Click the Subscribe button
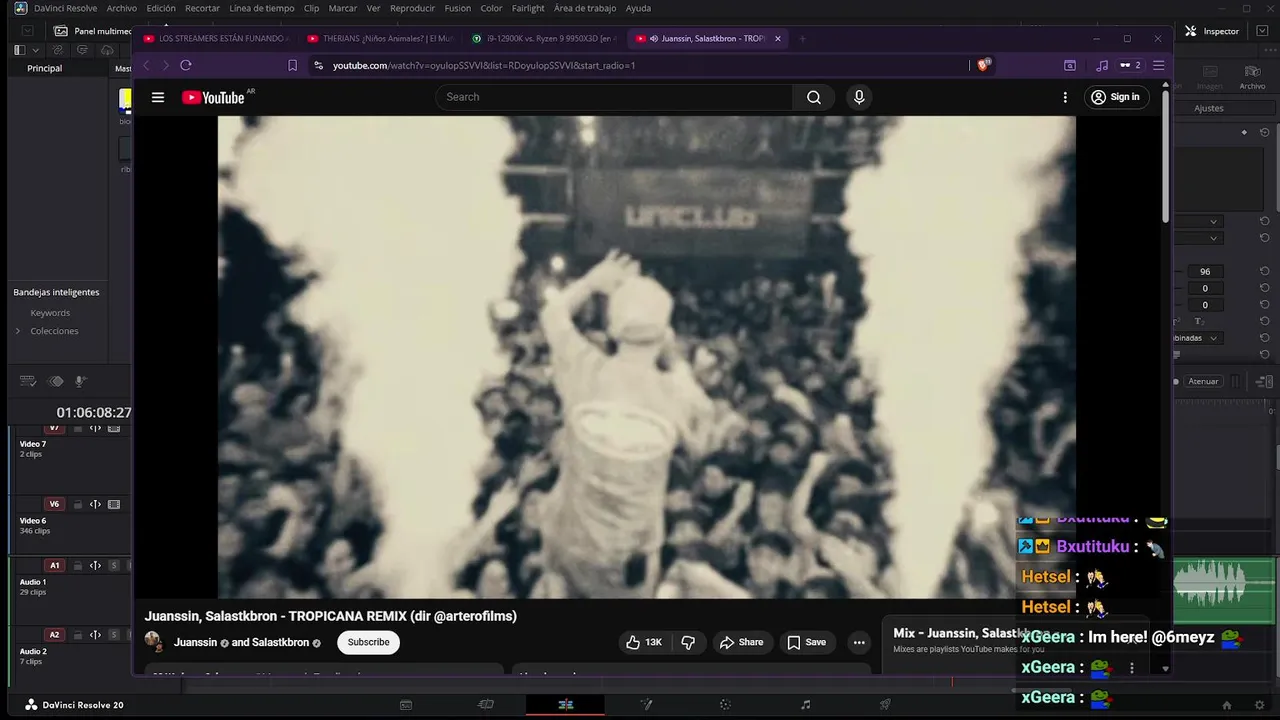The image size is (1280, 720). 368,642
